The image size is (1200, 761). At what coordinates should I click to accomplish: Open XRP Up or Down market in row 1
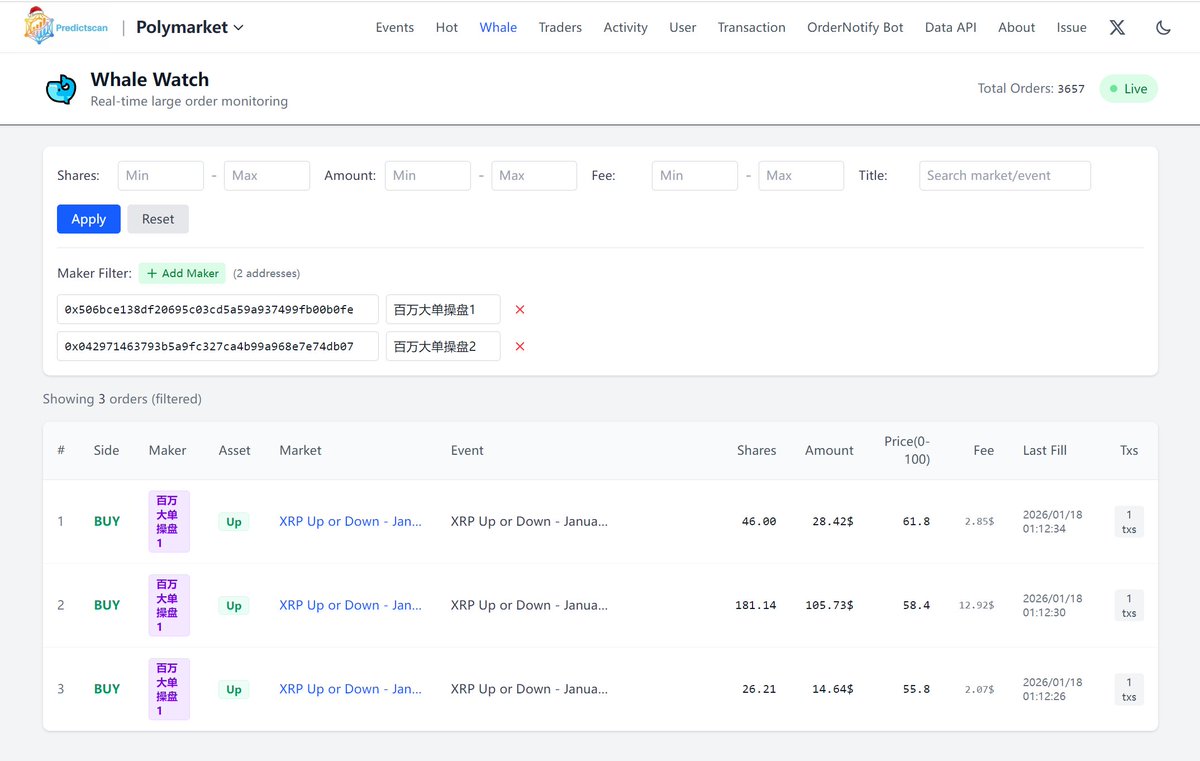350,521
